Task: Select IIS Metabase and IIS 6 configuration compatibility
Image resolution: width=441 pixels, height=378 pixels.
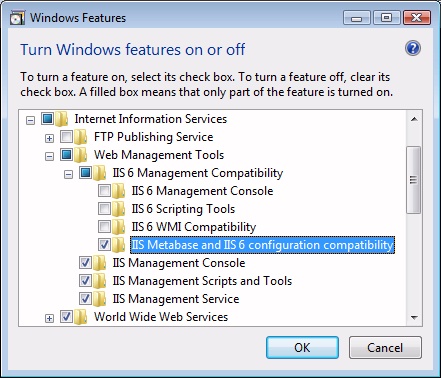Action: click(262, 245)
